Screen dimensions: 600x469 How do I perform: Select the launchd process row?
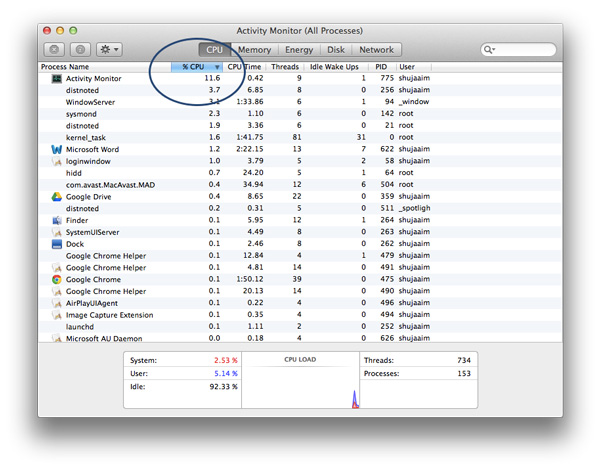tap(300, 327)
